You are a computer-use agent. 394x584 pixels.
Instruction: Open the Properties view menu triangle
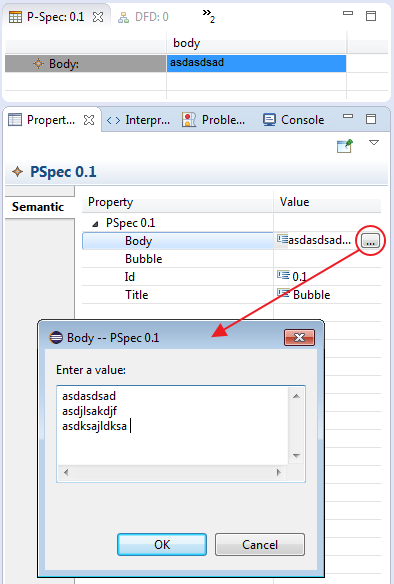[x=374, y=143]
